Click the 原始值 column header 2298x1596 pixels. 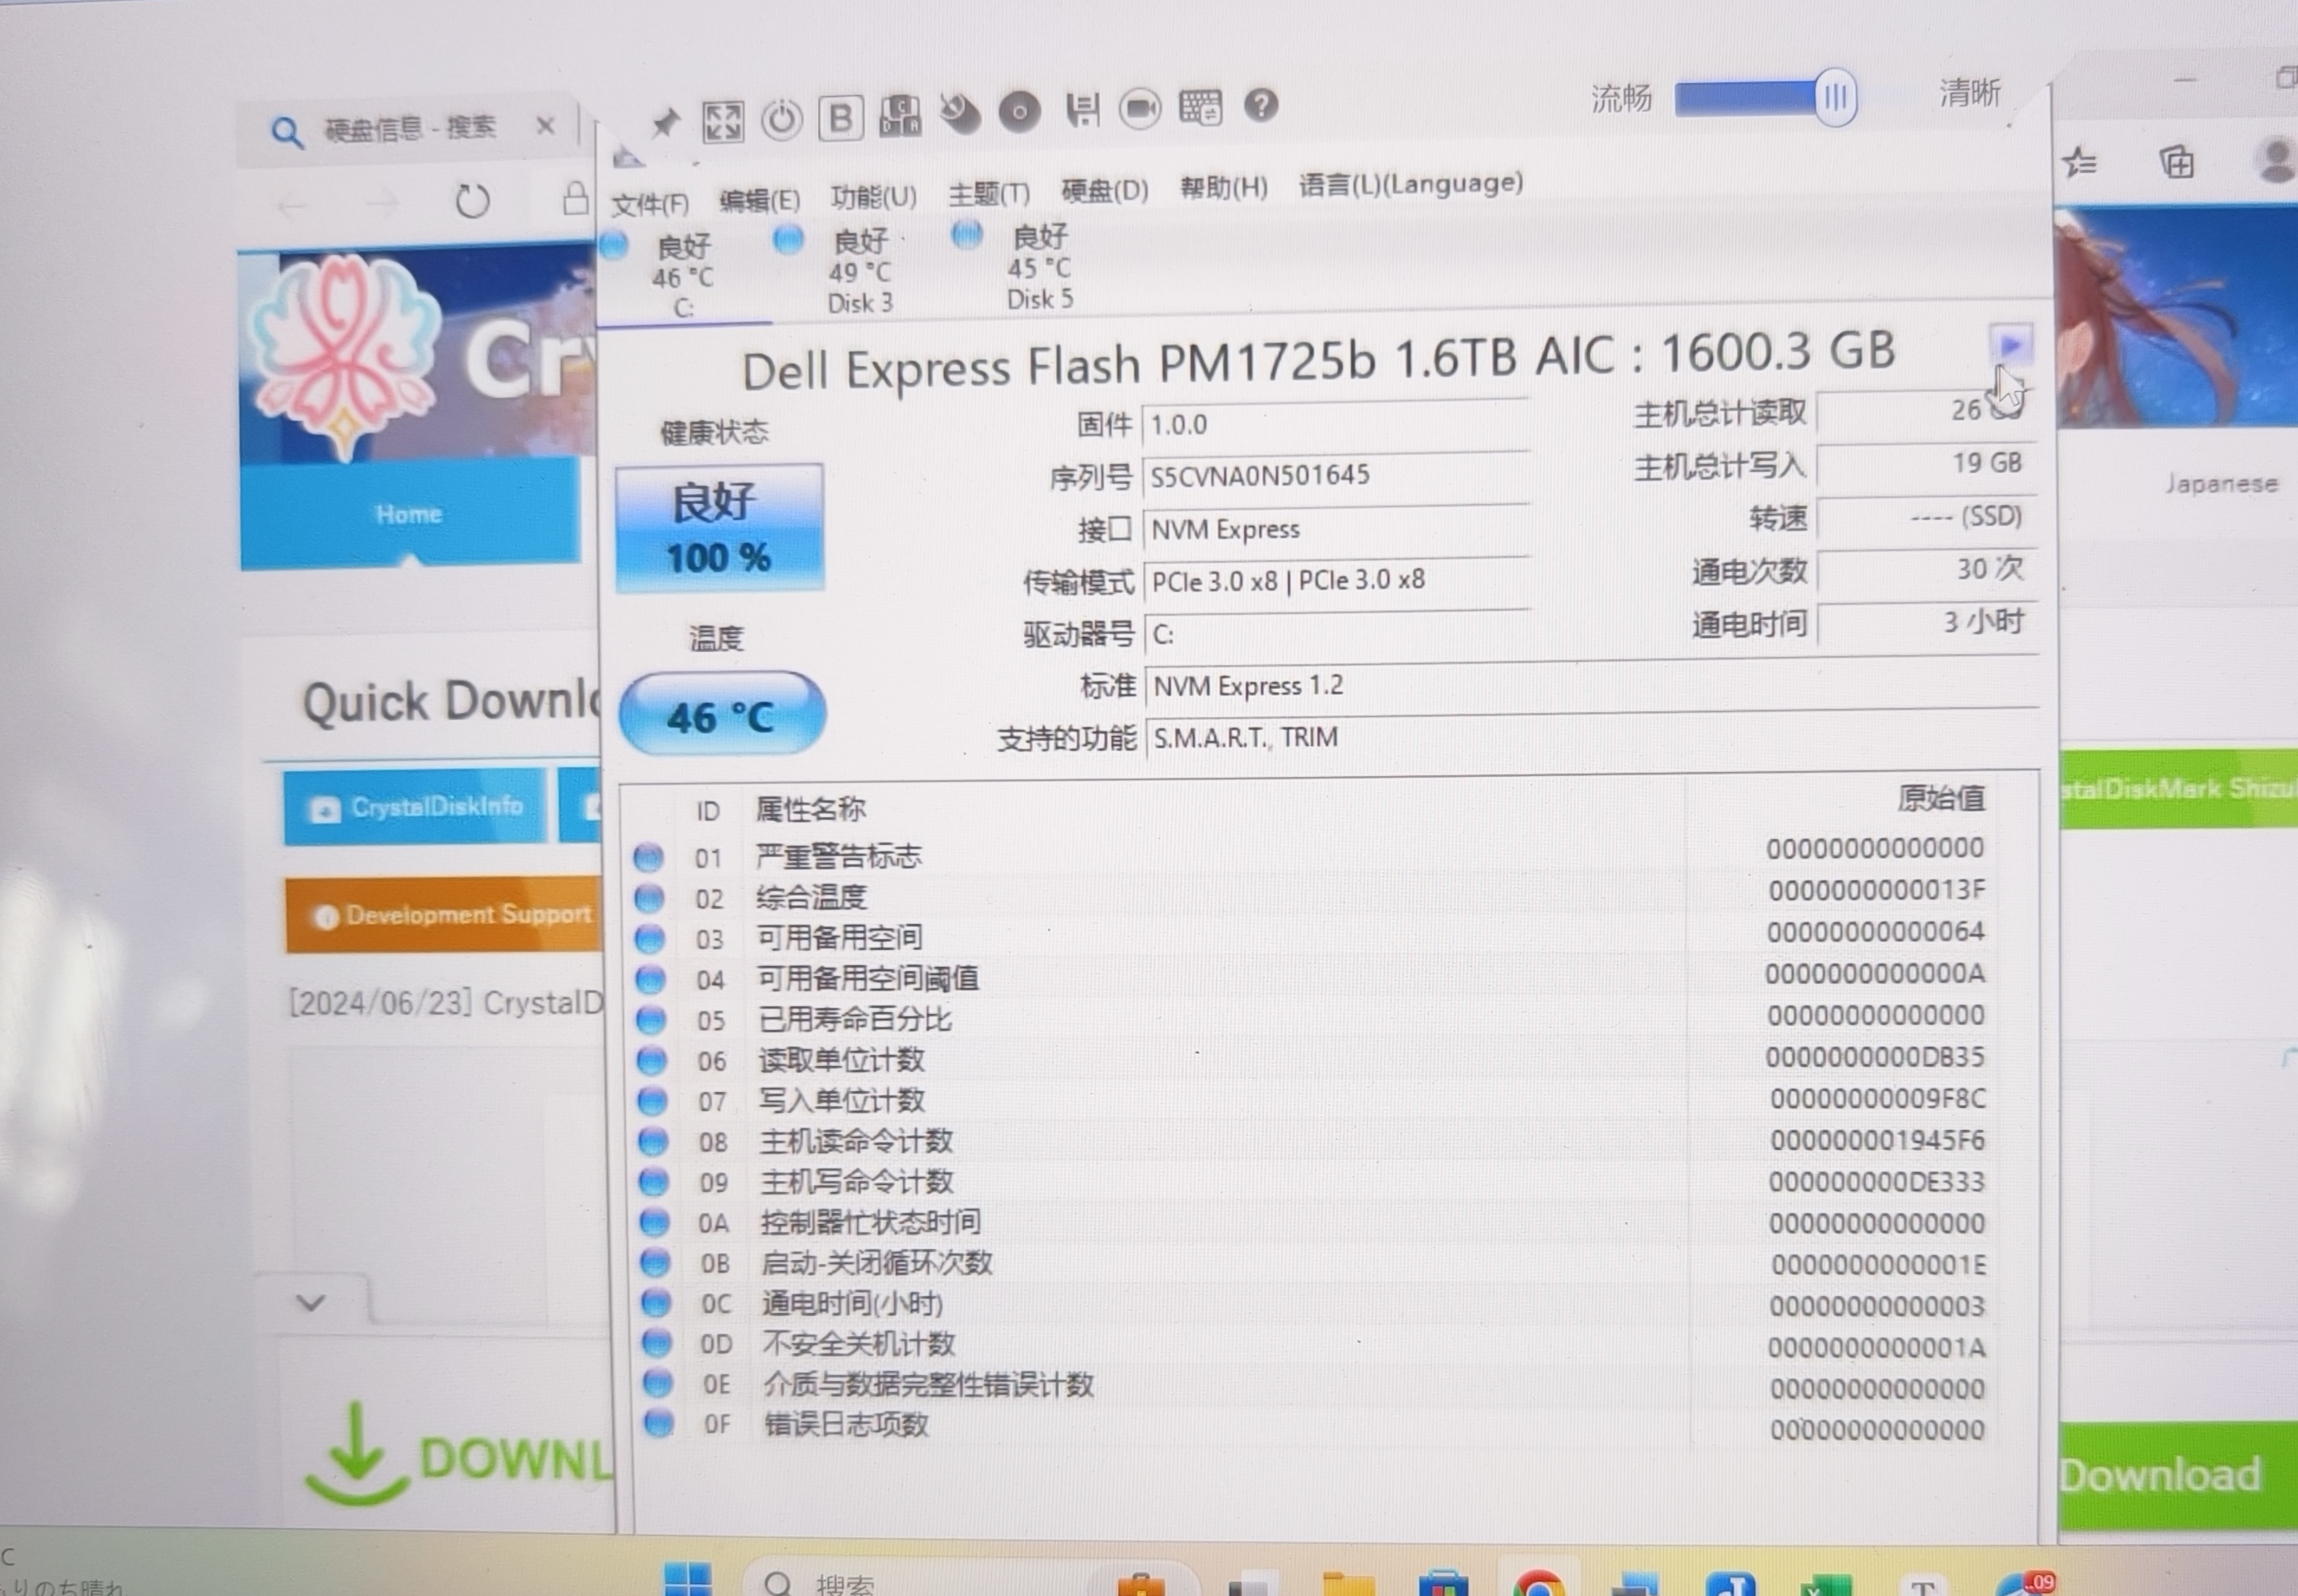(x=1941, y=798)
